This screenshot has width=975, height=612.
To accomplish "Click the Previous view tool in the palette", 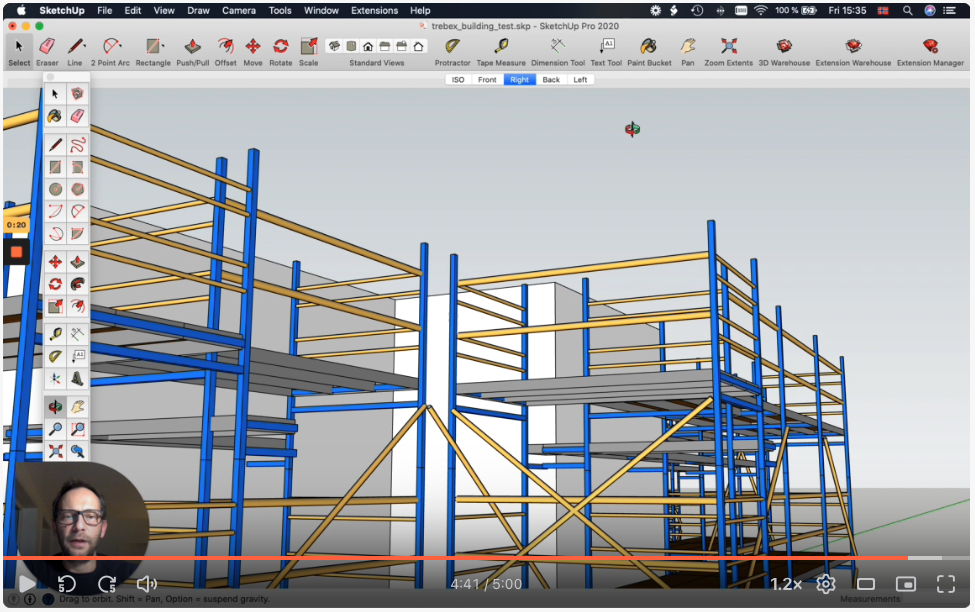I will point(77,452).
